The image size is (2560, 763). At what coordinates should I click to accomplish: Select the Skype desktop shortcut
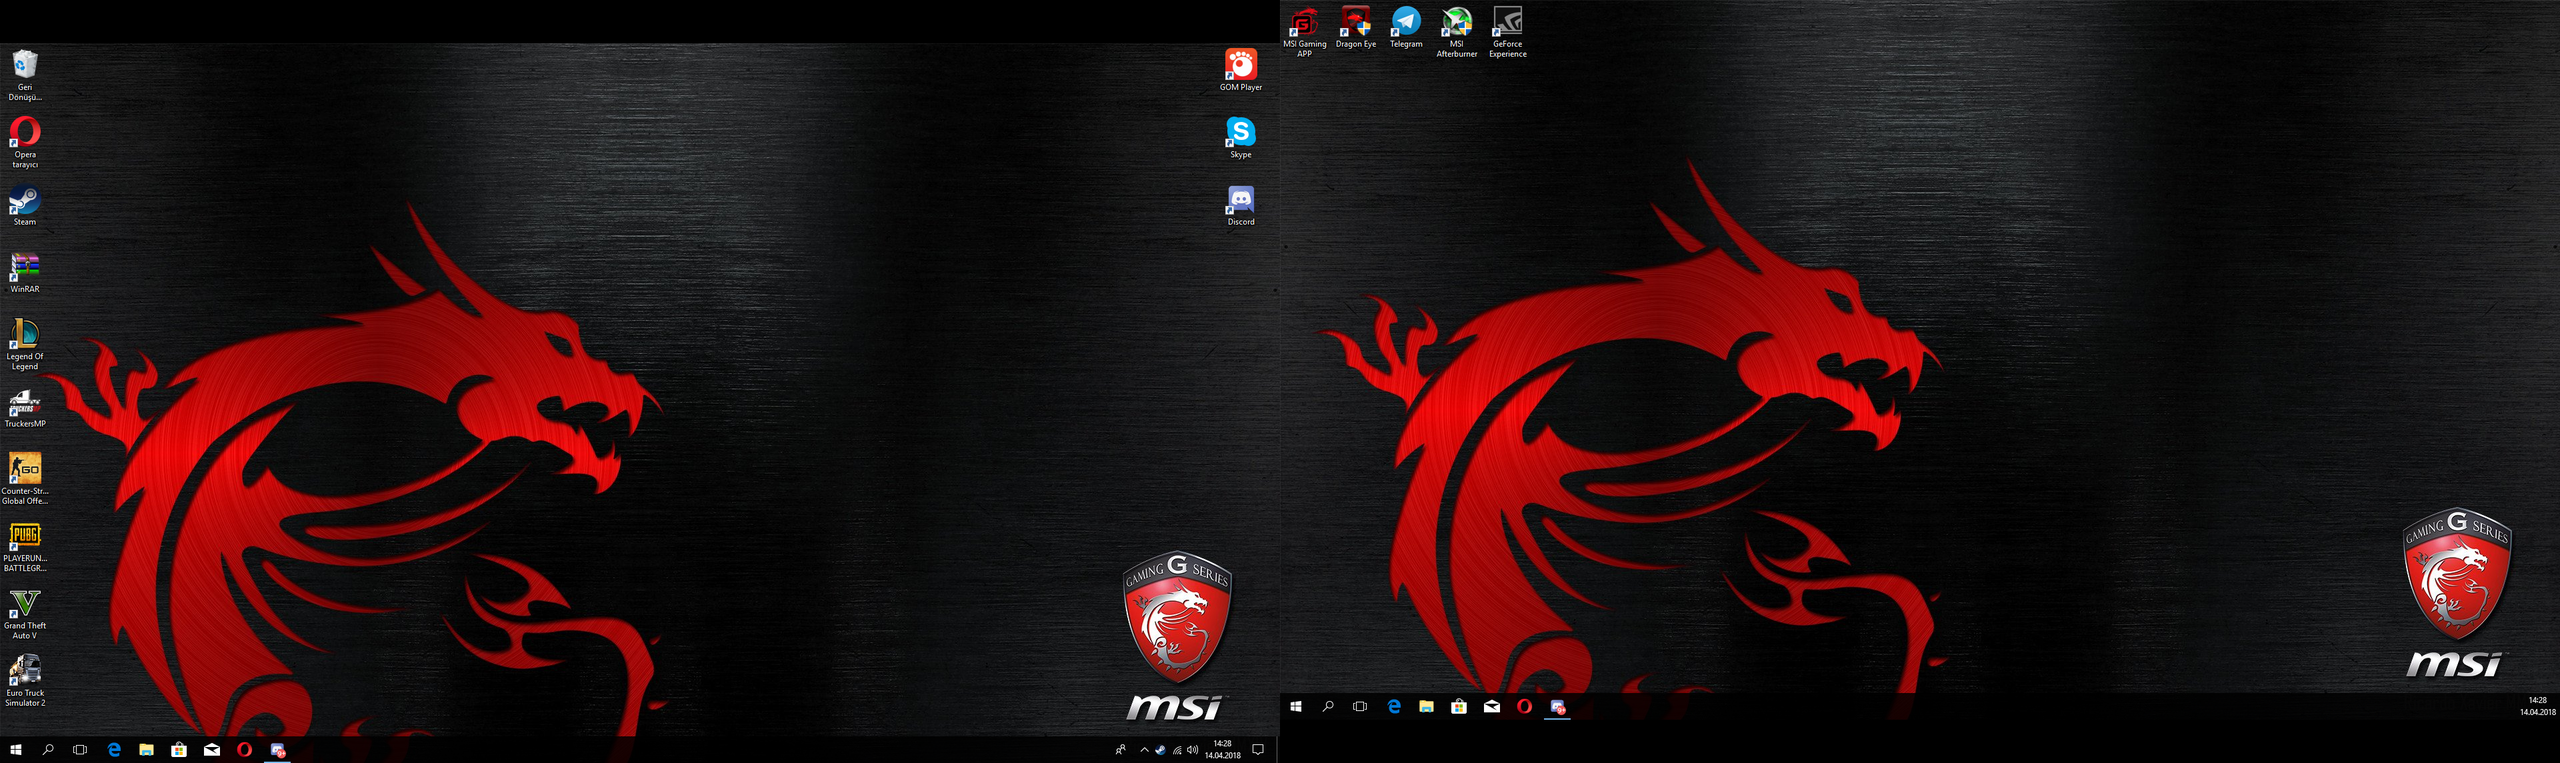tap(1240, 138)
